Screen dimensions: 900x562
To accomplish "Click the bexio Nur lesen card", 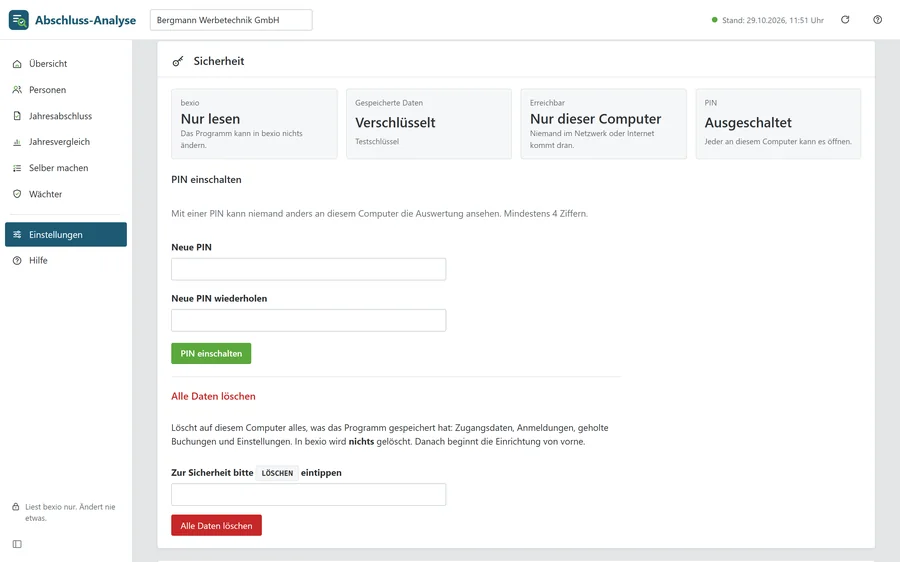I will click(x=254, y=123).
